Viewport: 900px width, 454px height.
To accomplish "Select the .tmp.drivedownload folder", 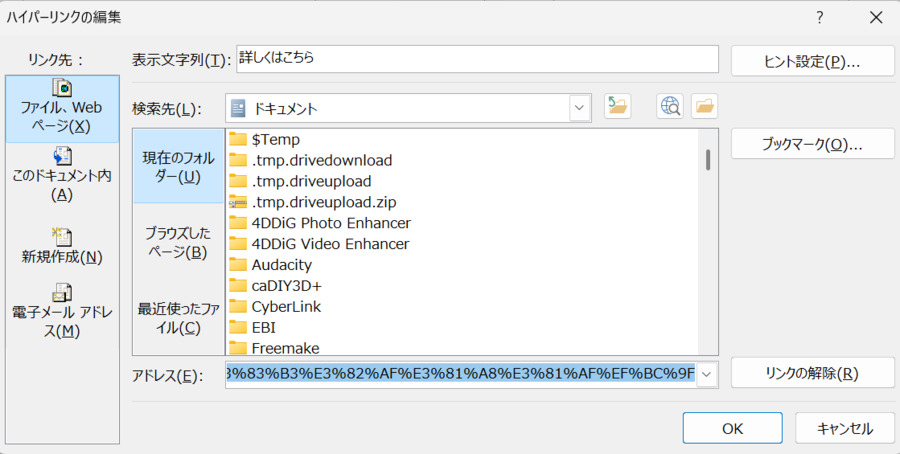I will point(311,160).
